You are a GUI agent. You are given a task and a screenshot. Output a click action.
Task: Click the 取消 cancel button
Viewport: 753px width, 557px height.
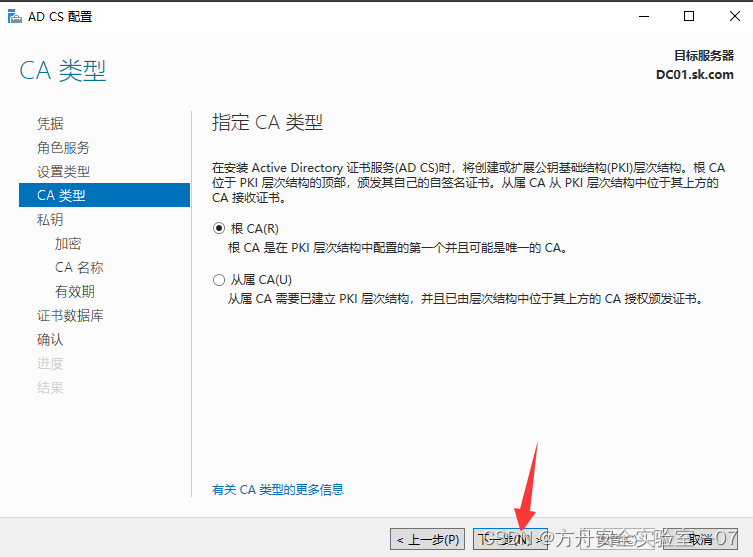(701, 540)
